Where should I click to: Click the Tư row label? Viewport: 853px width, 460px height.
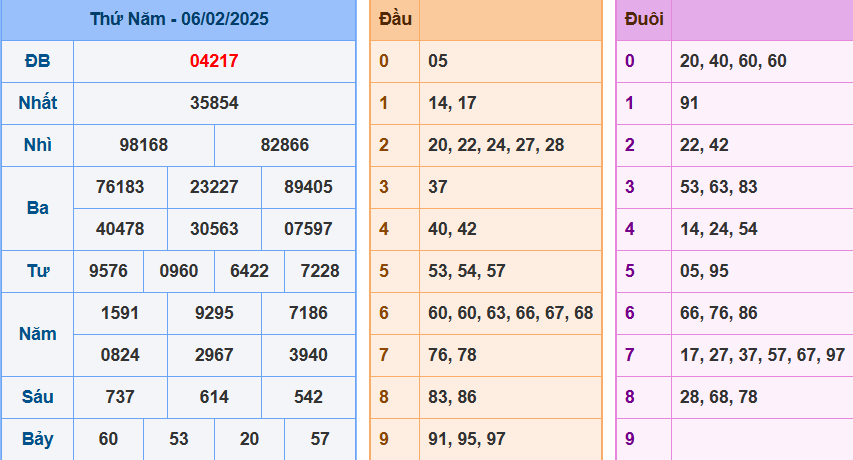(38, 271)
